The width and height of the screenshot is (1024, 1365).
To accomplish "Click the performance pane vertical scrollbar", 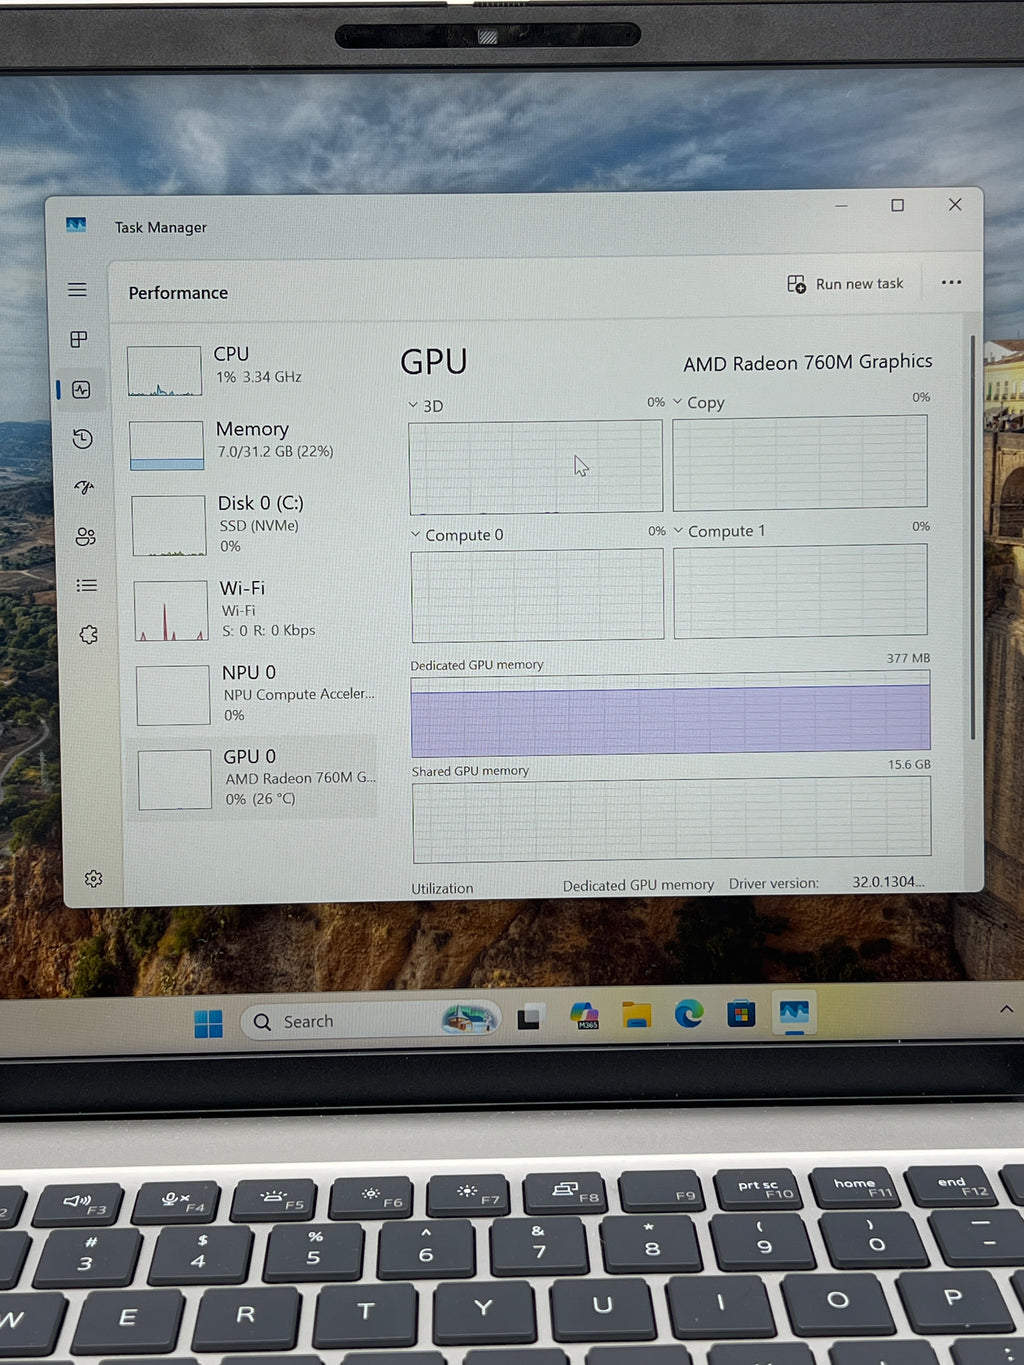I will [972, 538].
